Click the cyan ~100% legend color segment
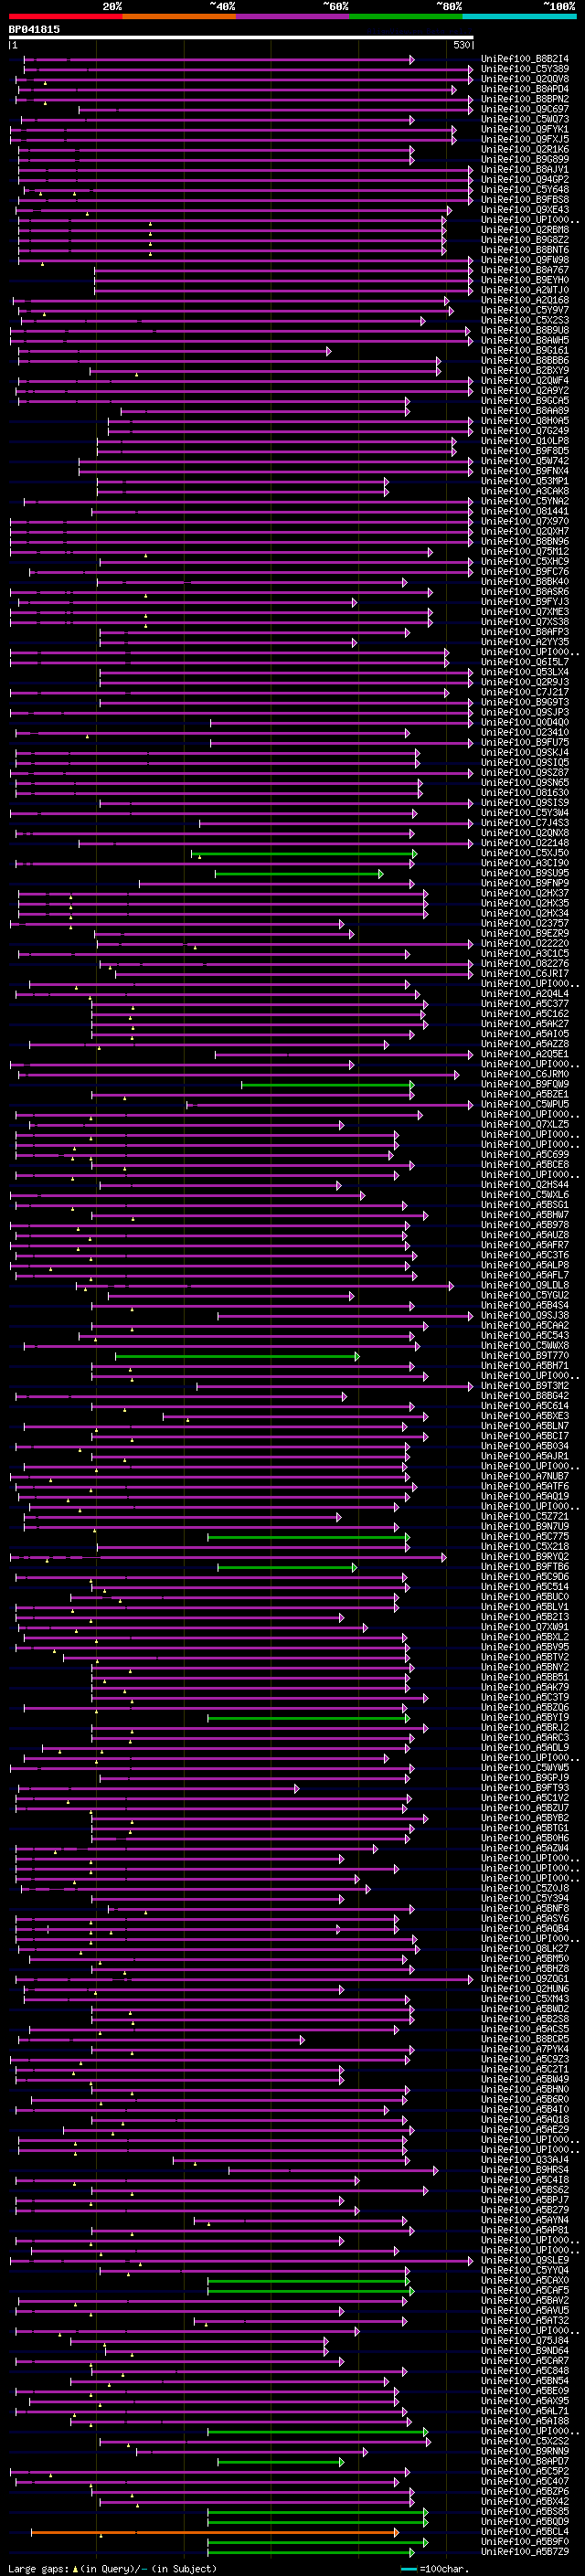This screenshot has width=585, height=2576. [x=520, y=17]
